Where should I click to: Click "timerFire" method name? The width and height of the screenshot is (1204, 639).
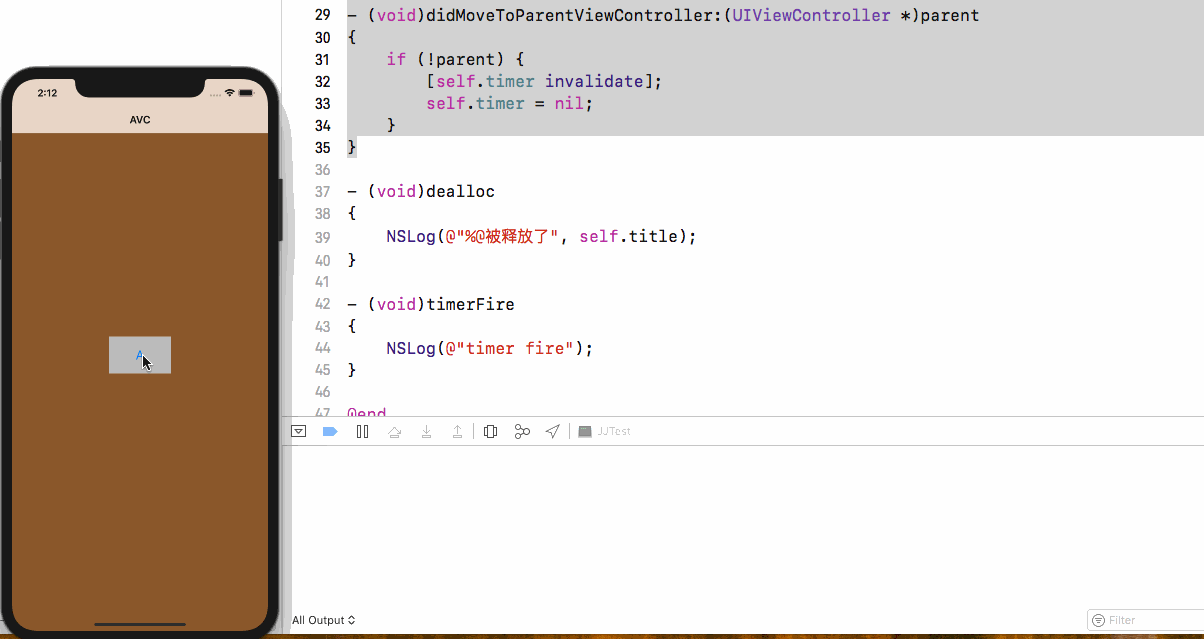coord(470,304)
